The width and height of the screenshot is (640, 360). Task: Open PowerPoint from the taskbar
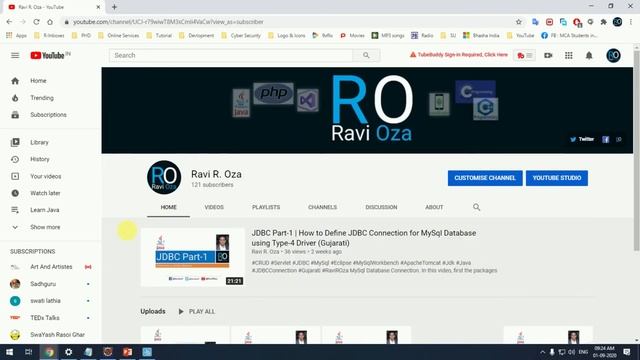tap(127, 352)
